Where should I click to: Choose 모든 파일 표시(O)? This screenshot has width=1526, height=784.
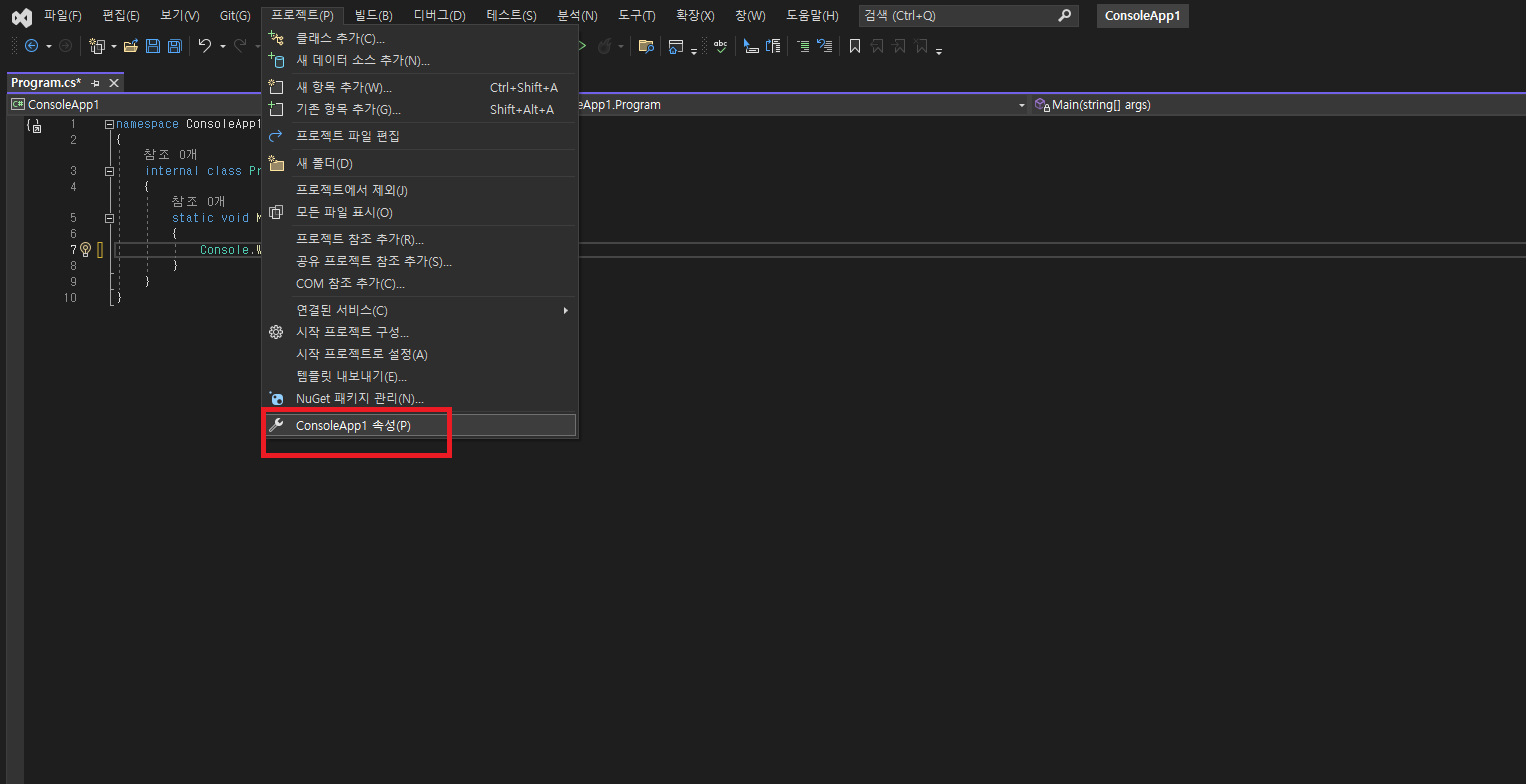420,212
